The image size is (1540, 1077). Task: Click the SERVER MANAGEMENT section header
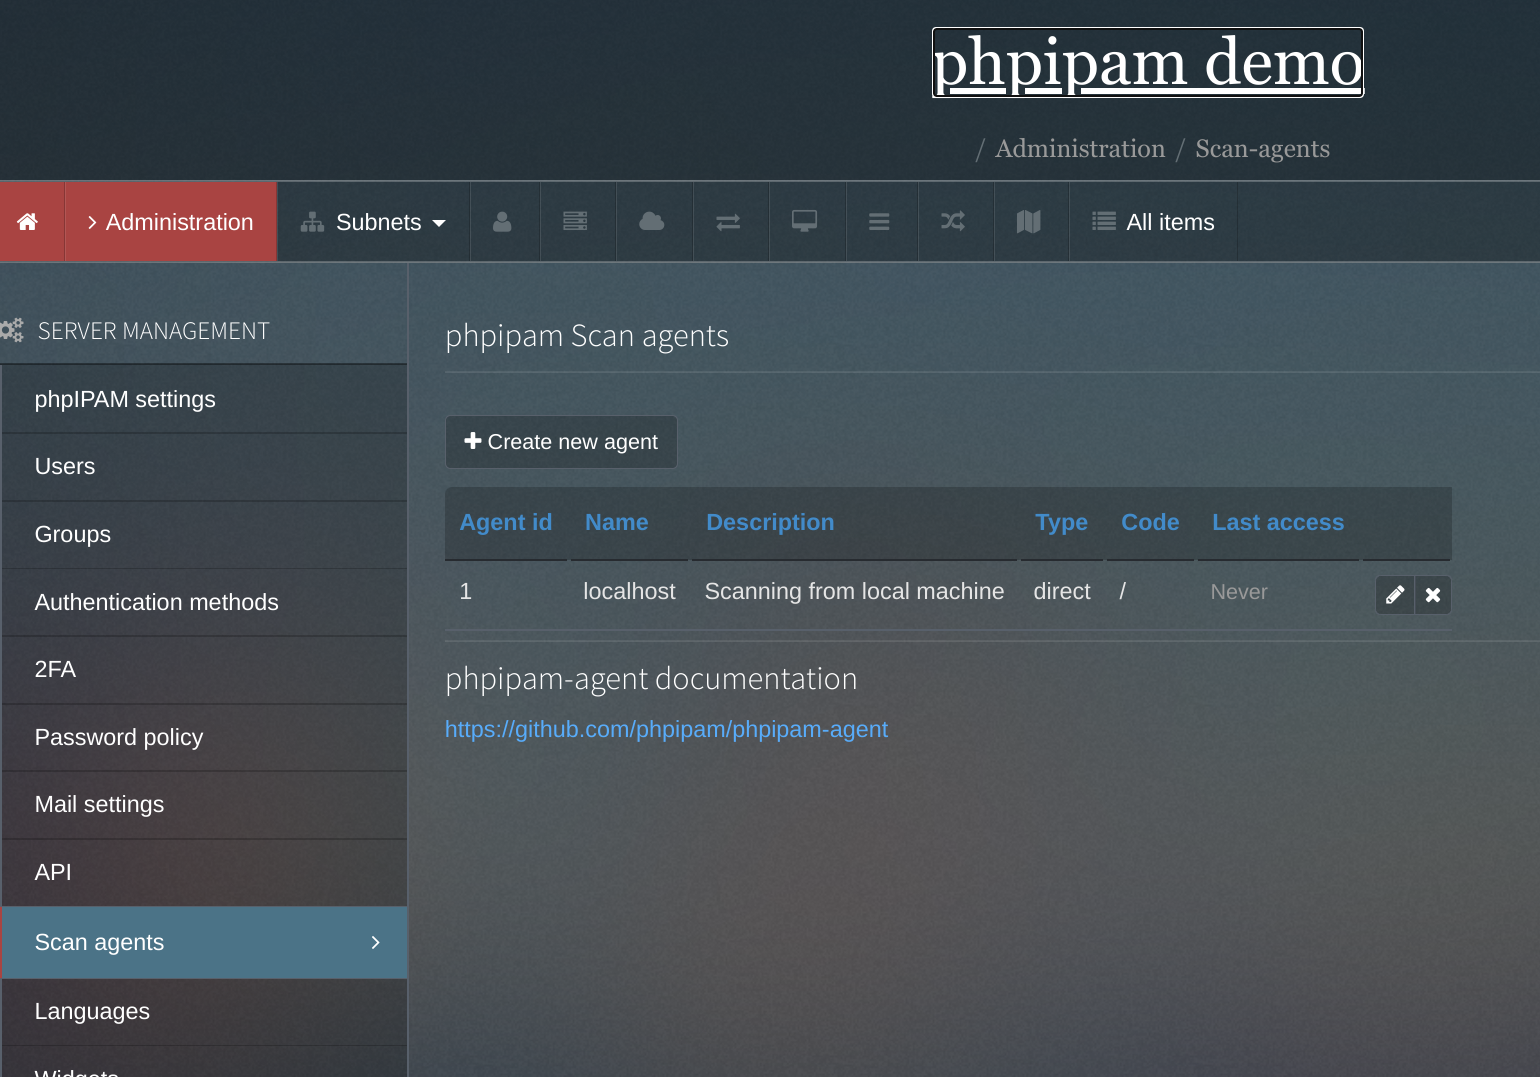click(154, 331)
